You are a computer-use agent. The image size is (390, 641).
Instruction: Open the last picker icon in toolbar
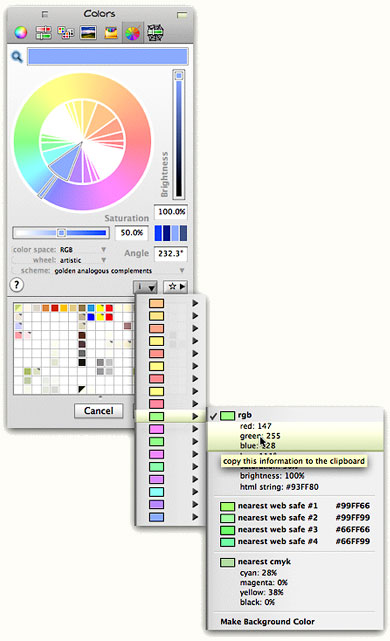click(x=155, y=33)
